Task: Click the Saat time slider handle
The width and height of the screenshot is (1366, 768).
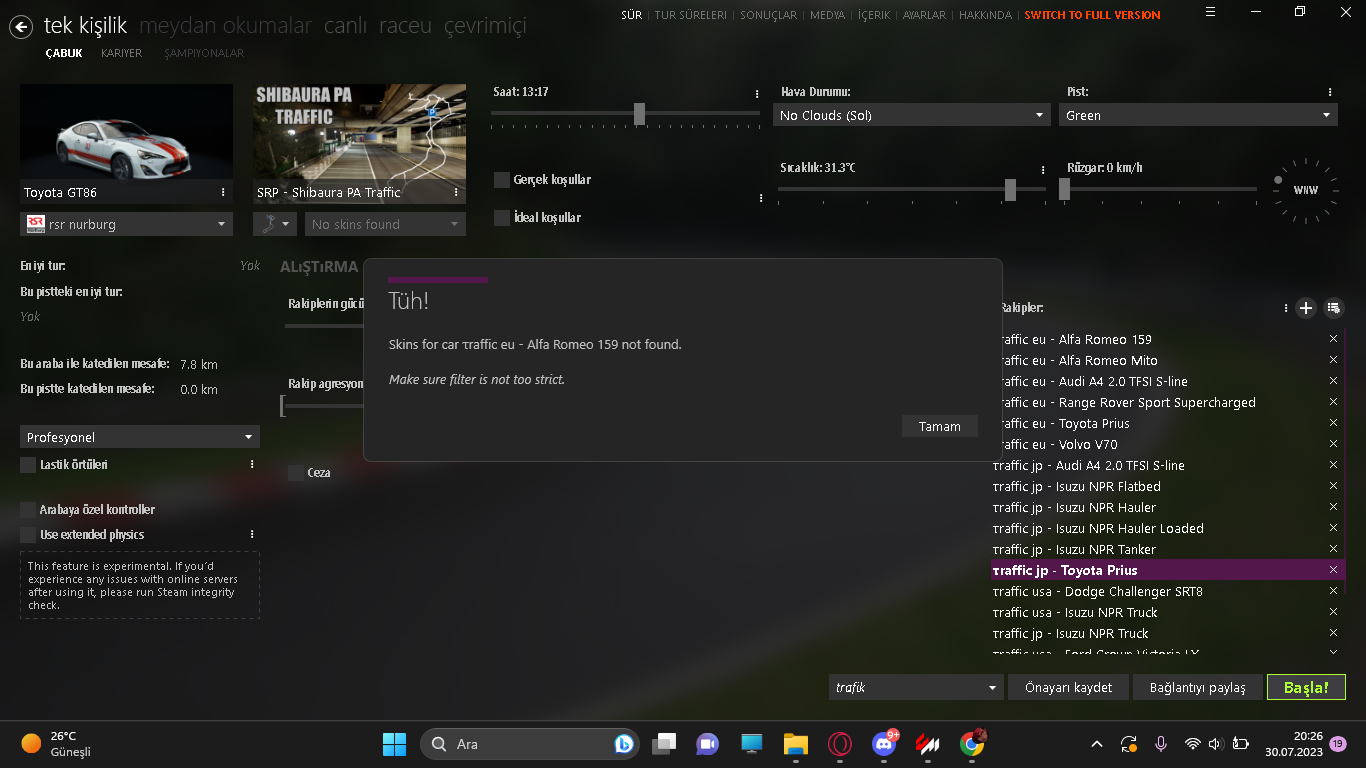Action: click(x=639, y=114)
